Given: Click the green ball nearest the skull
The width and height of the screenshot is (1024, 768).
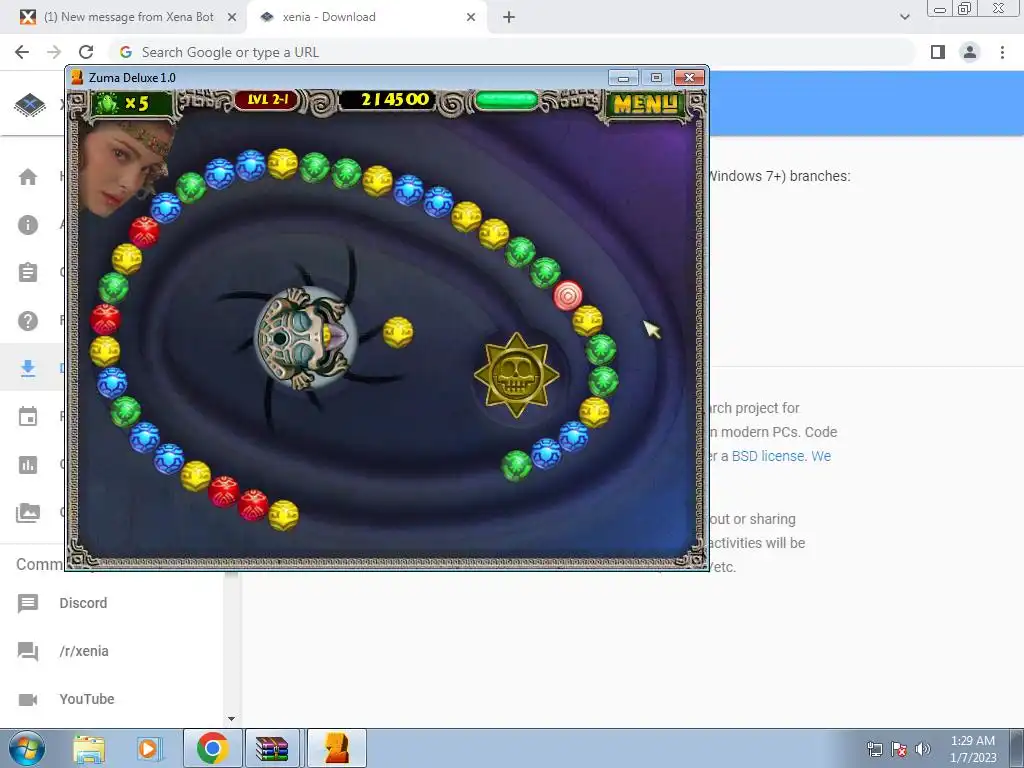Looking at the screenshot, I should pos(516,466).
